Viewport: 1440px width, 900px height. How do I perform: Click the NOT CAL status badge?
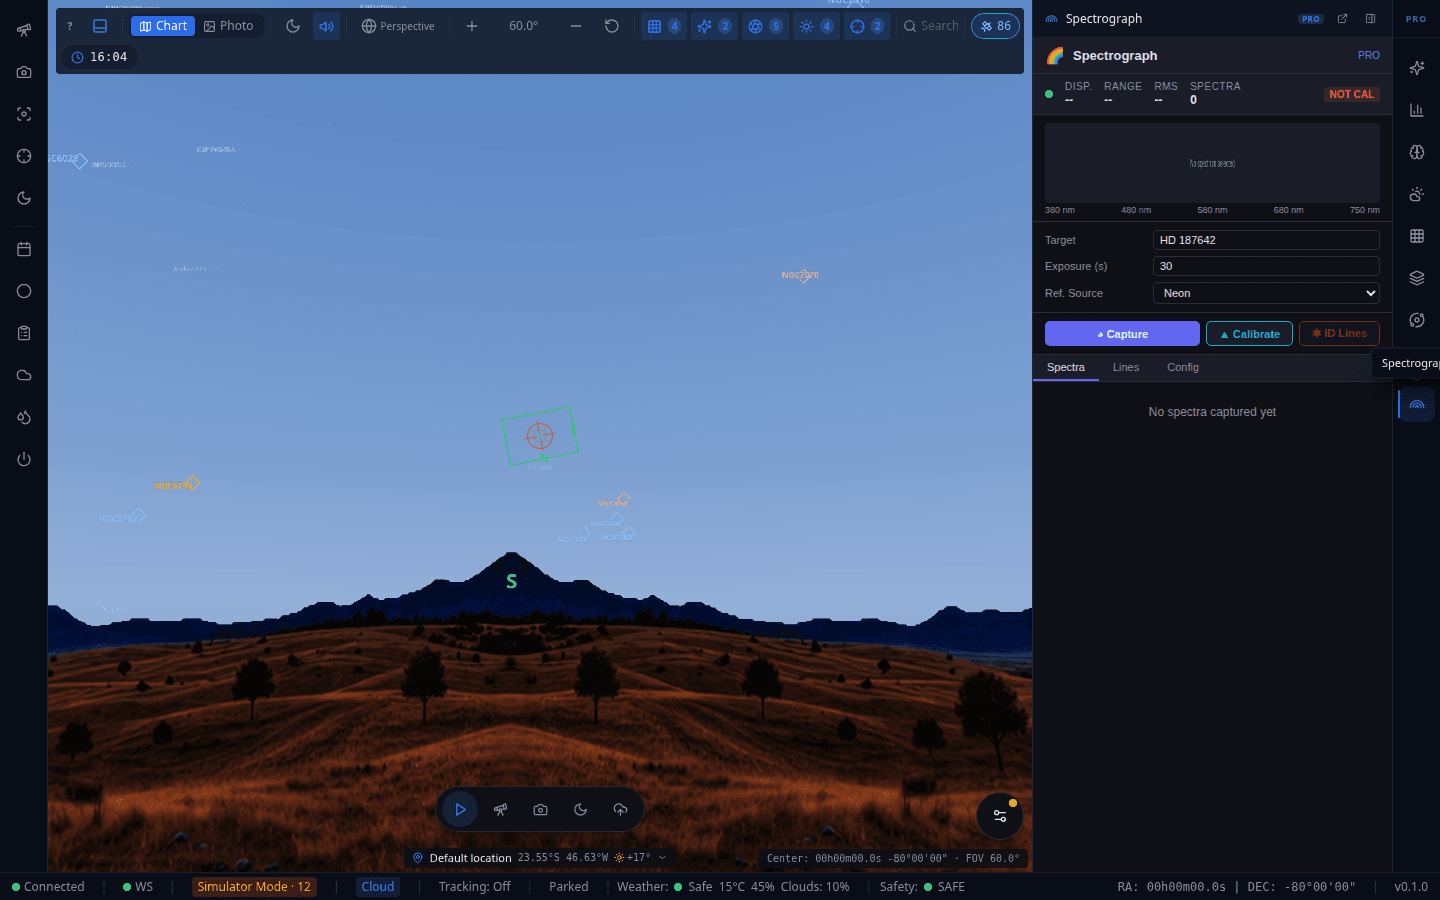pos(1351,94)
